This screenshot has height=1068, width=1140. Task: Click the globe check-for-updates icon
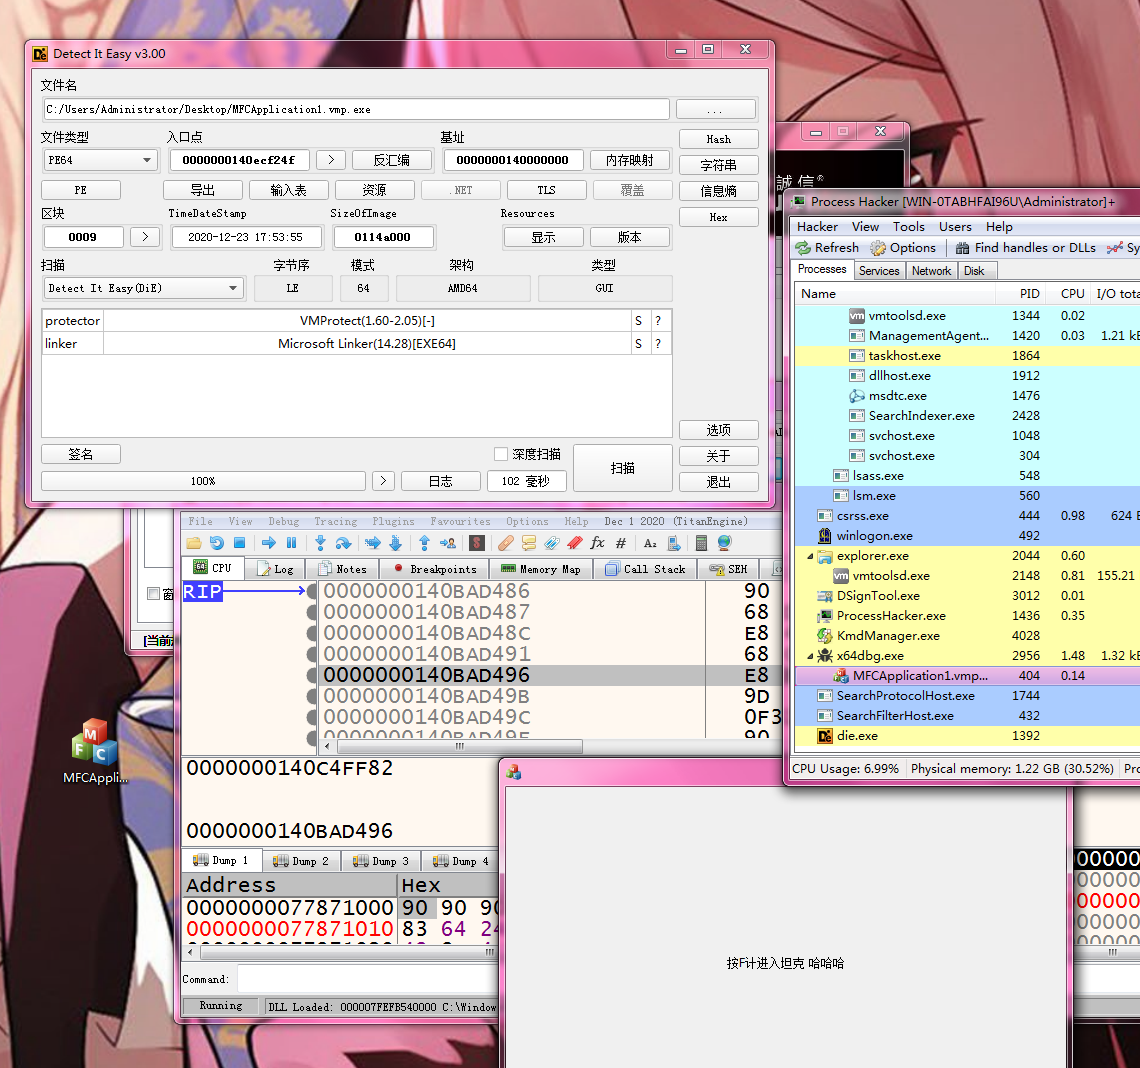point(724,543)
